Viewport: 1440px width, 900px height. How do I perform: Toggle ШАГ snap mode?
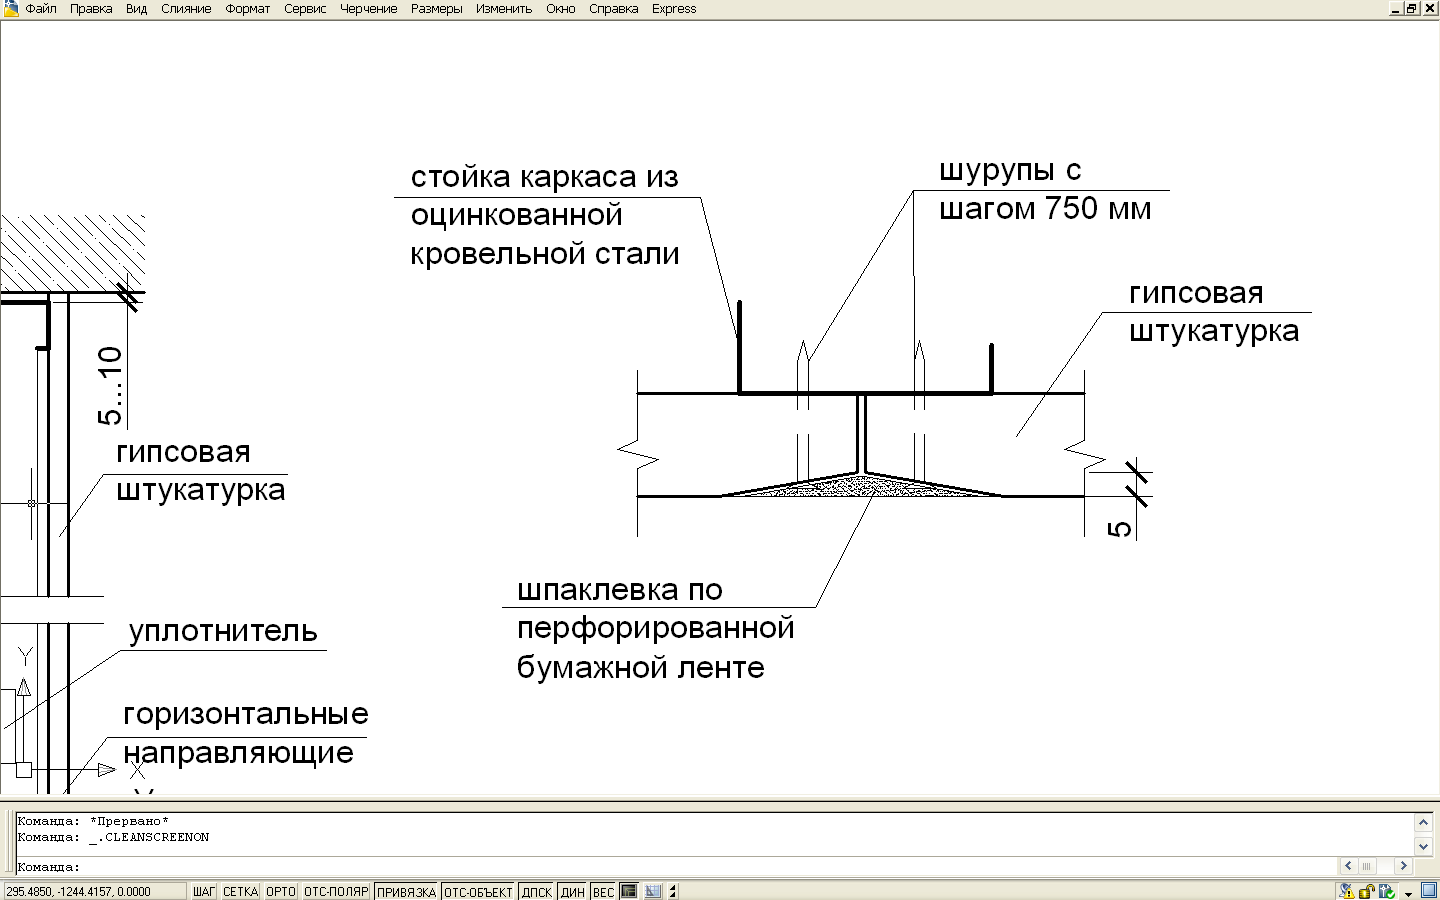point(204,892)
